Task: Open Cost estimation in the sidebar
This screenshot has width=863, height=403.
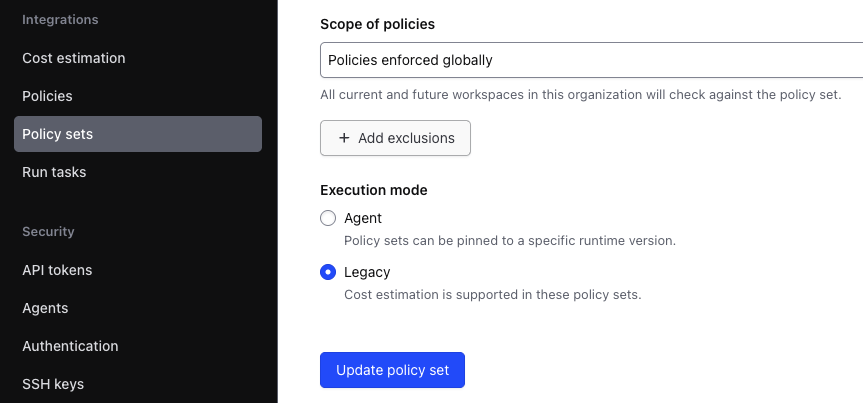Action: click(74, 58)
